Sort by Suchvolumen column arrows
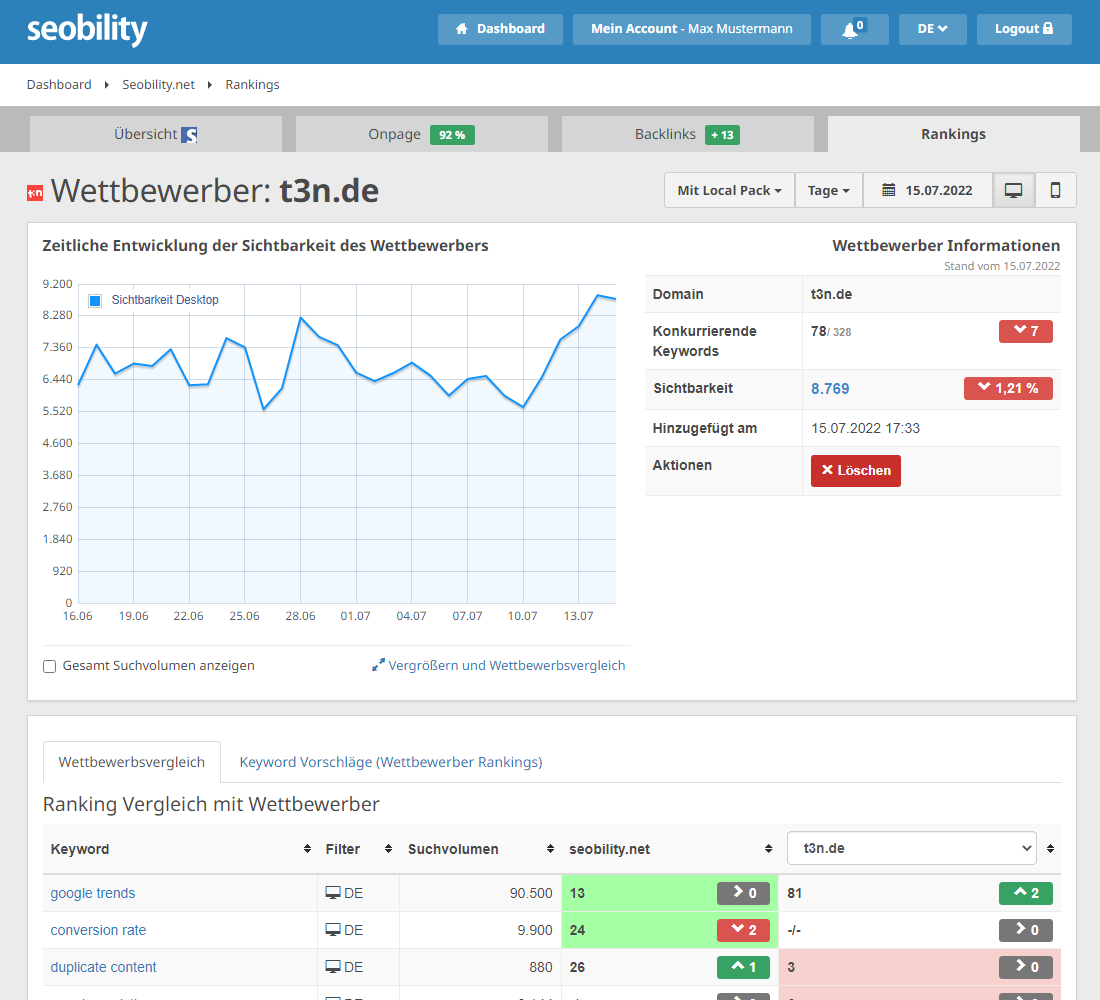 [x=550, y=849]
